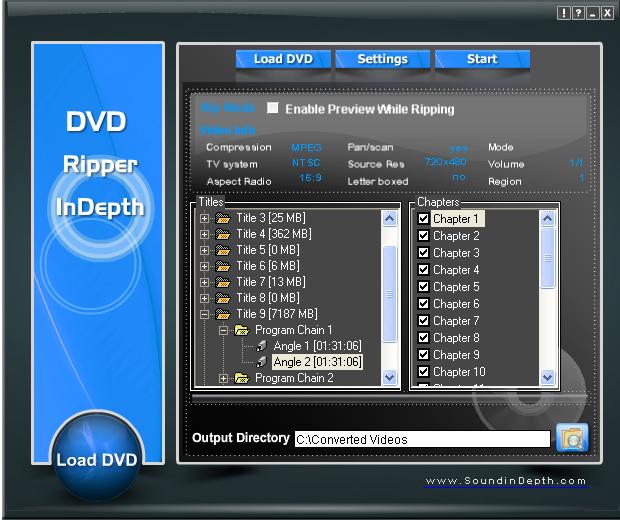620x520 pixels.
Task: Open the Settings button
Action: click(x=382, y=59)
